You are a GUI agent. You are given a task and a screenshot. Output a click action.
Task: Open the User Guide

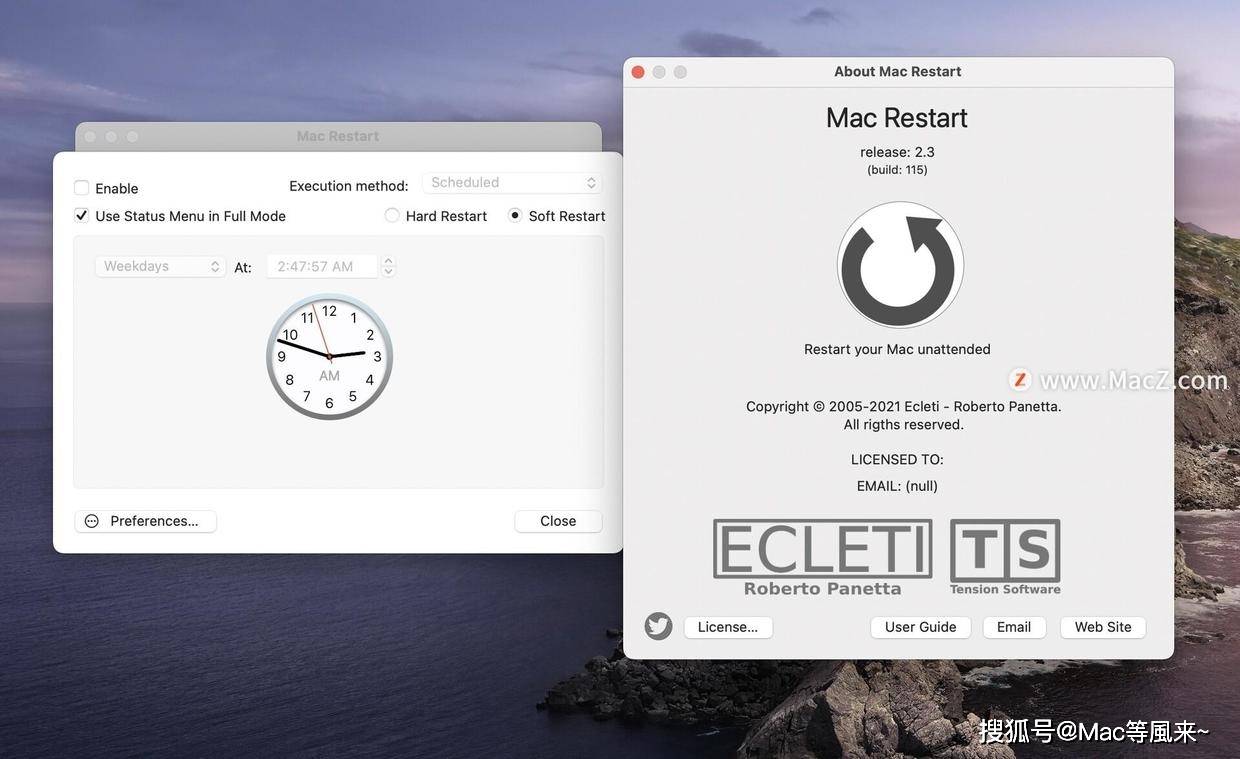point(920,626)
